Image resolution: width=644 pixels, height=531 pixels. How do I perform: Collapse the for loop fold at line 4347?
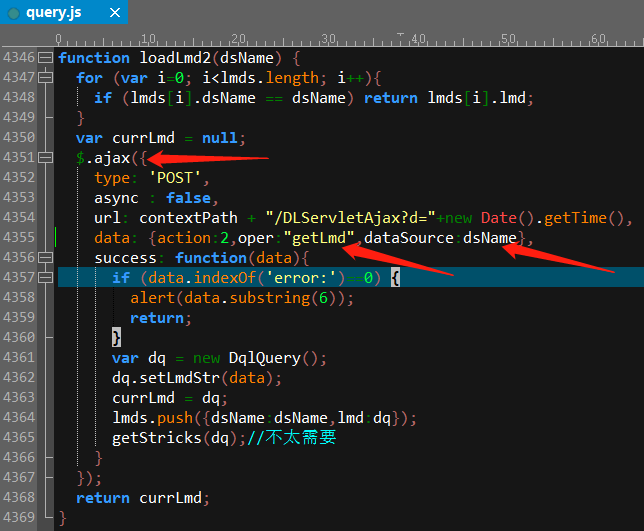[x=45, y=77]
